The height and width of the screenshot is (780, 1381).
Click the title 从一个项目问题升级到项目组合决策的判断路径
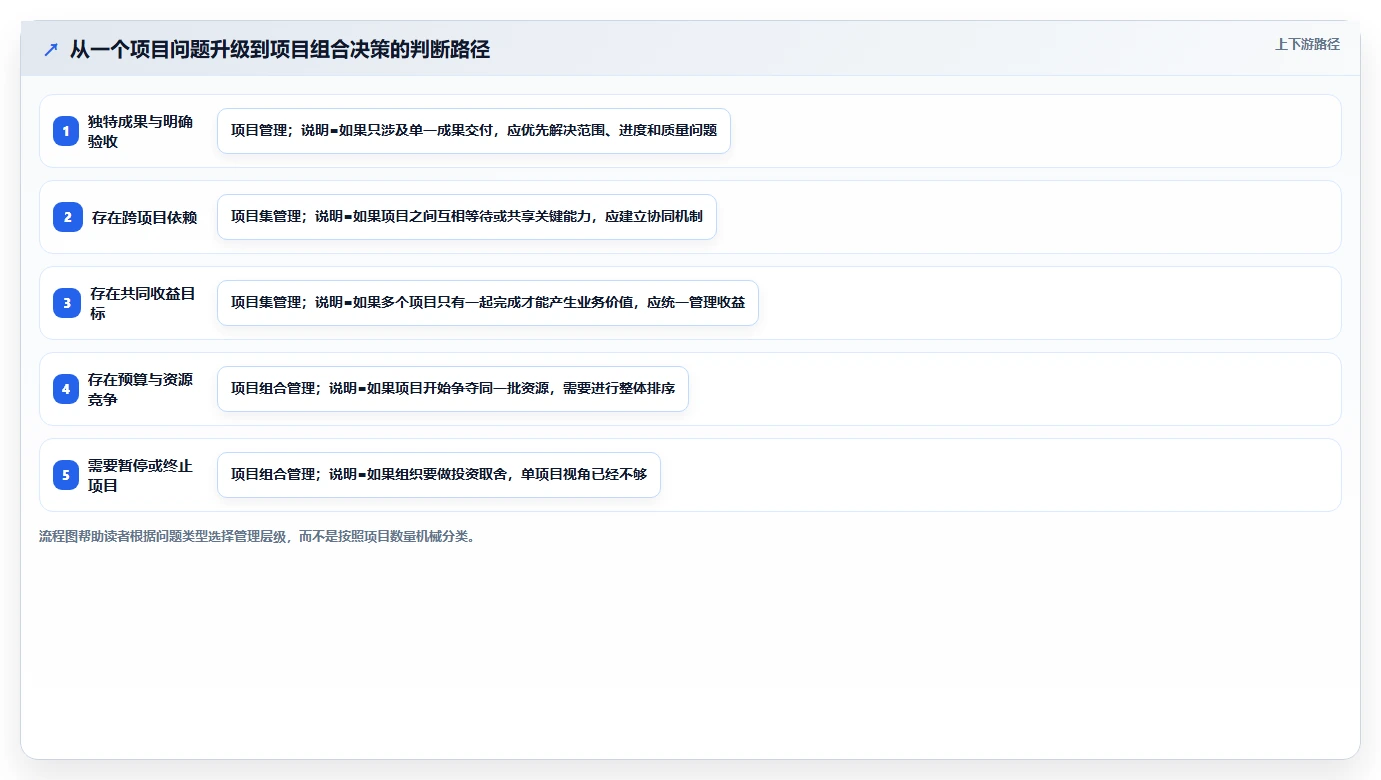(280, 50)
